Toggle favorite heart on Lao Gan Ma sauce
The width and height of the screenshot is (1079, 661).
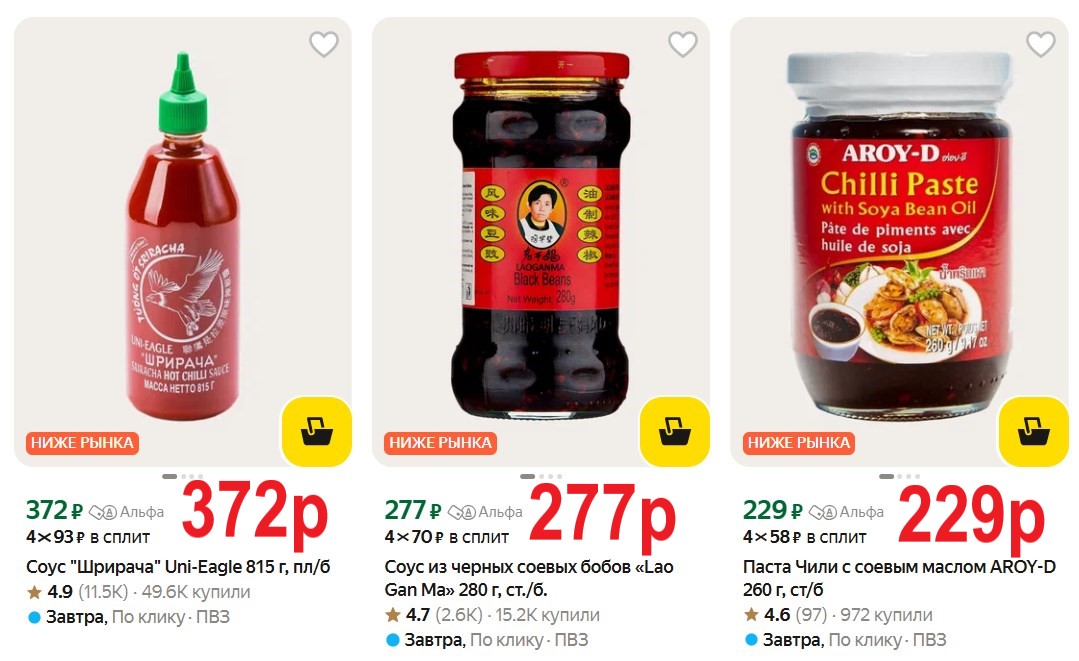pyautogui.click(x=683, y=45)
